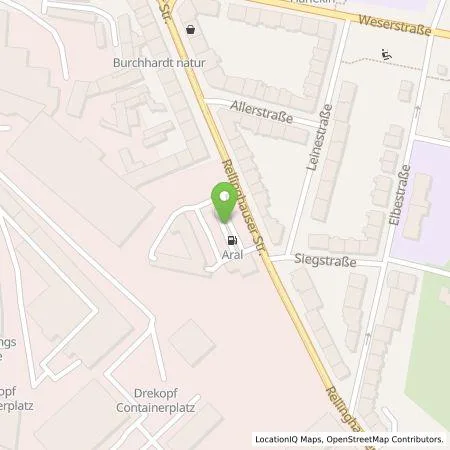The image size is (450, 450).
Task: Click the Siegstraße street label
Action: click(x=325, y=260)
